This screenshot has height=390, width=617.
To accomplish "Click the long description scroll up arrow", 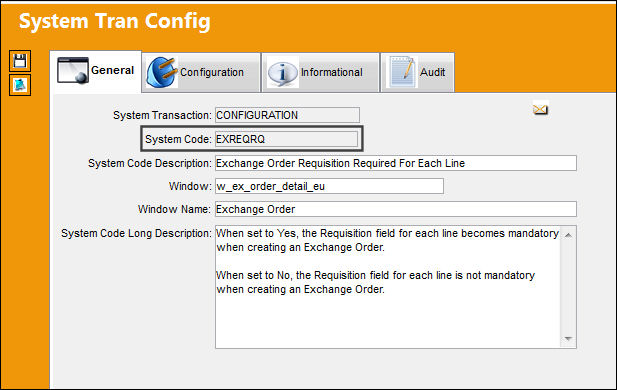I will pyautogui.click(x=568, y=235).
